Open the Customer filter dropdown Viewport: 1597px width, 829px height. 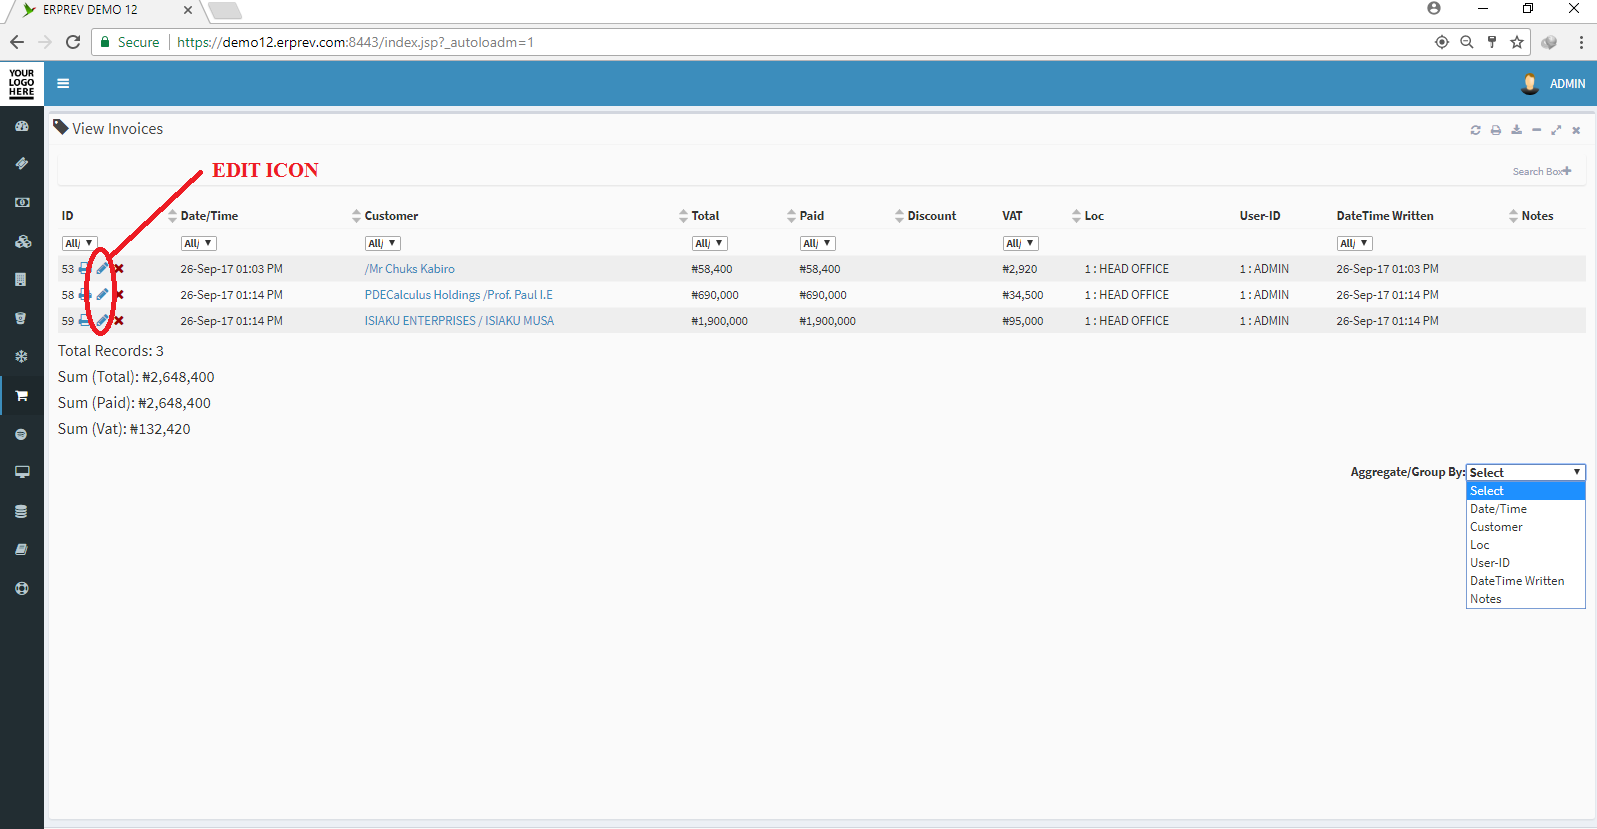pos(382,243)
